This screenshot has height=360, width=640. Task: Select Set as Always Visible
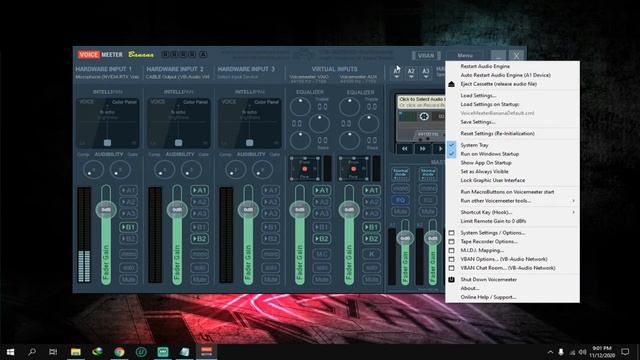tap(484, 172)
